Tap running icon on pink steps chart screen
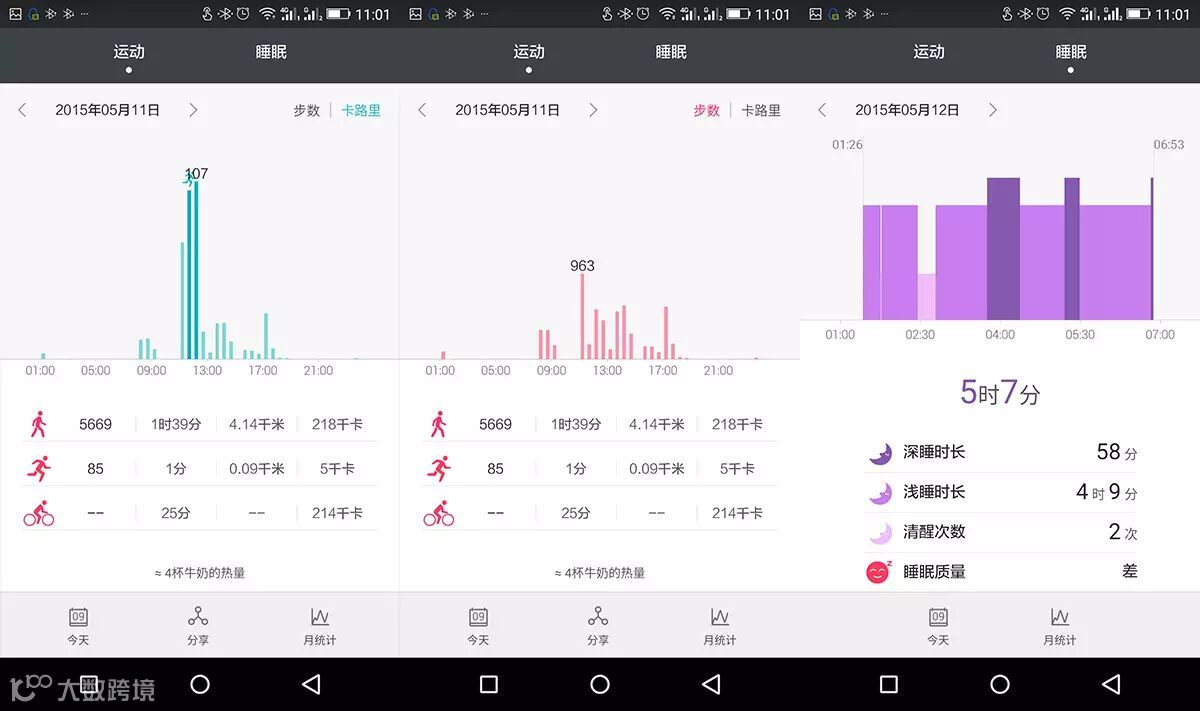1200x711 pixels. pyautogui.click(x=438, y=468)
